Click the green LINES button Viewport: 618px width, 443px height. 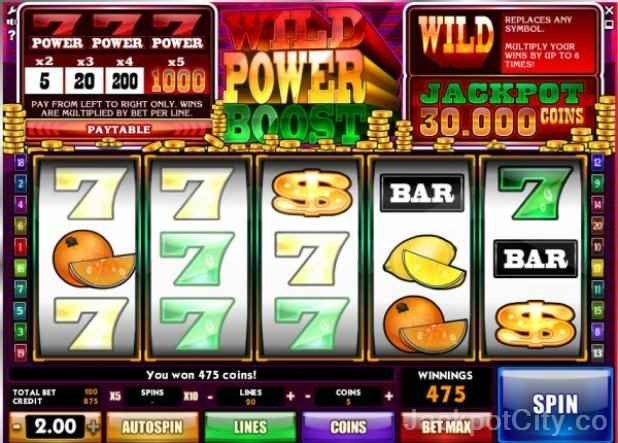click(x=250, y=427)
